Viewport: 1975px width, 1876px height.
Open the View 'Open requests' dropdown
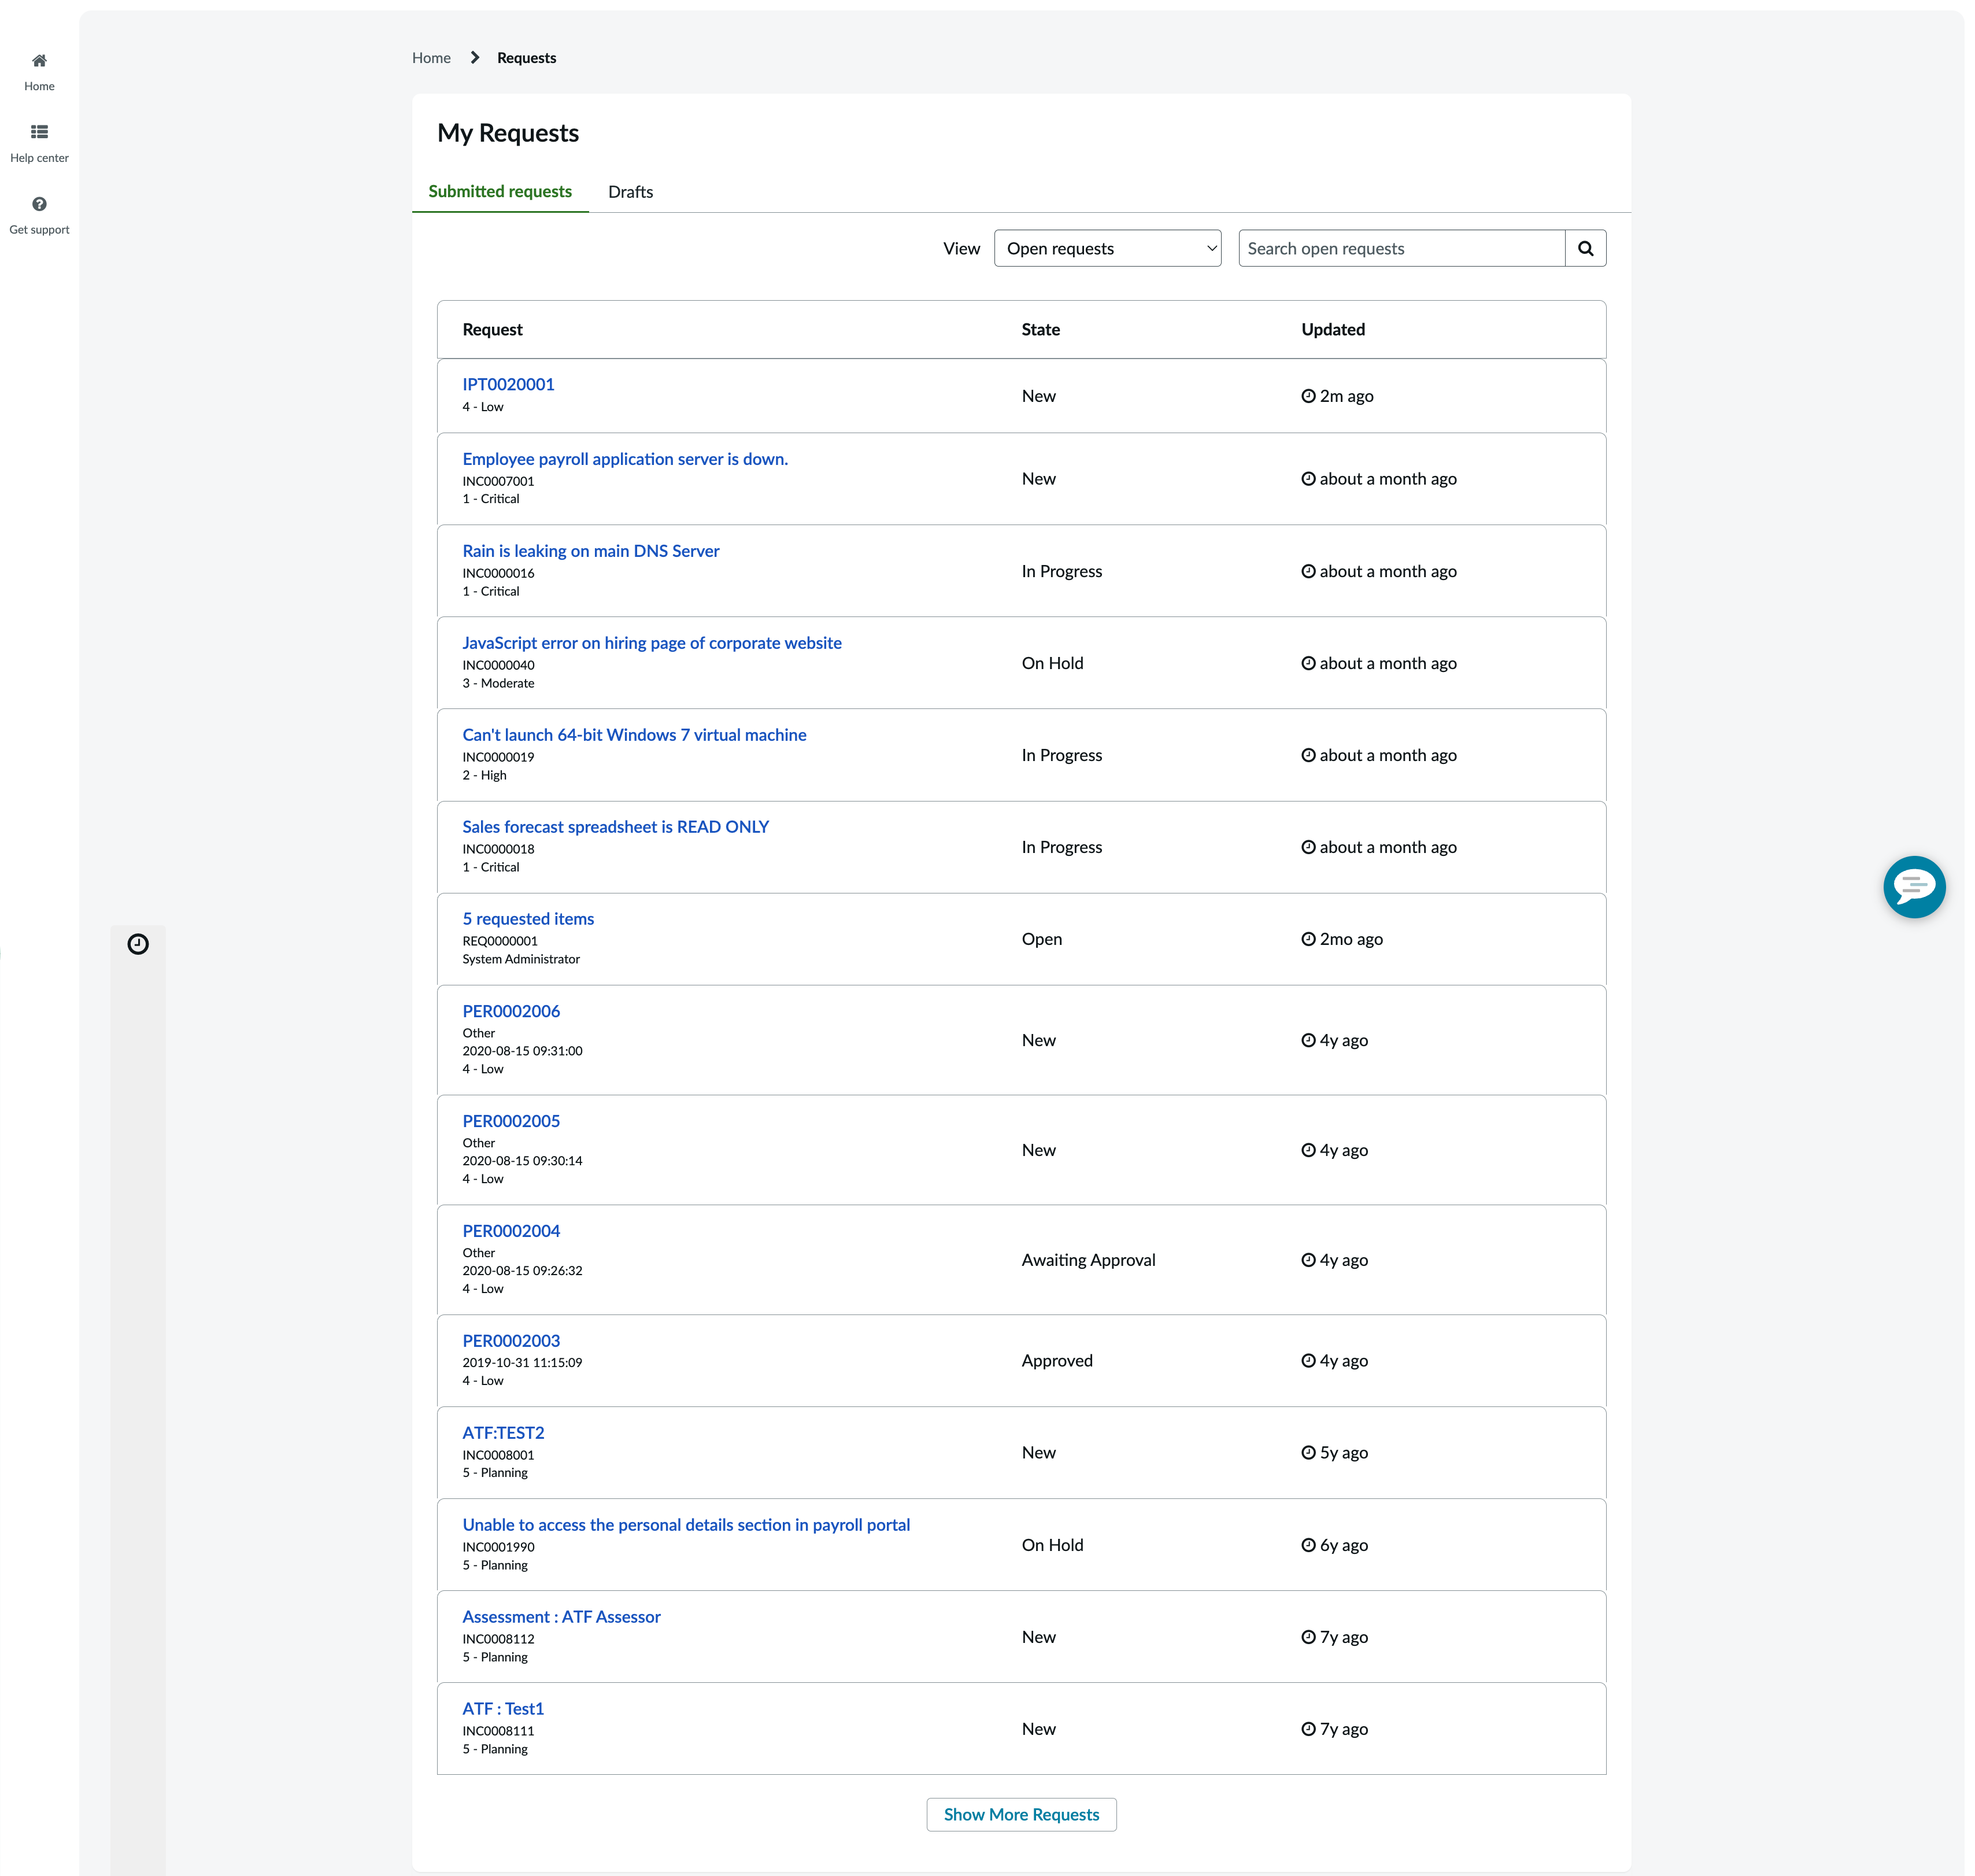point(1107,248)
